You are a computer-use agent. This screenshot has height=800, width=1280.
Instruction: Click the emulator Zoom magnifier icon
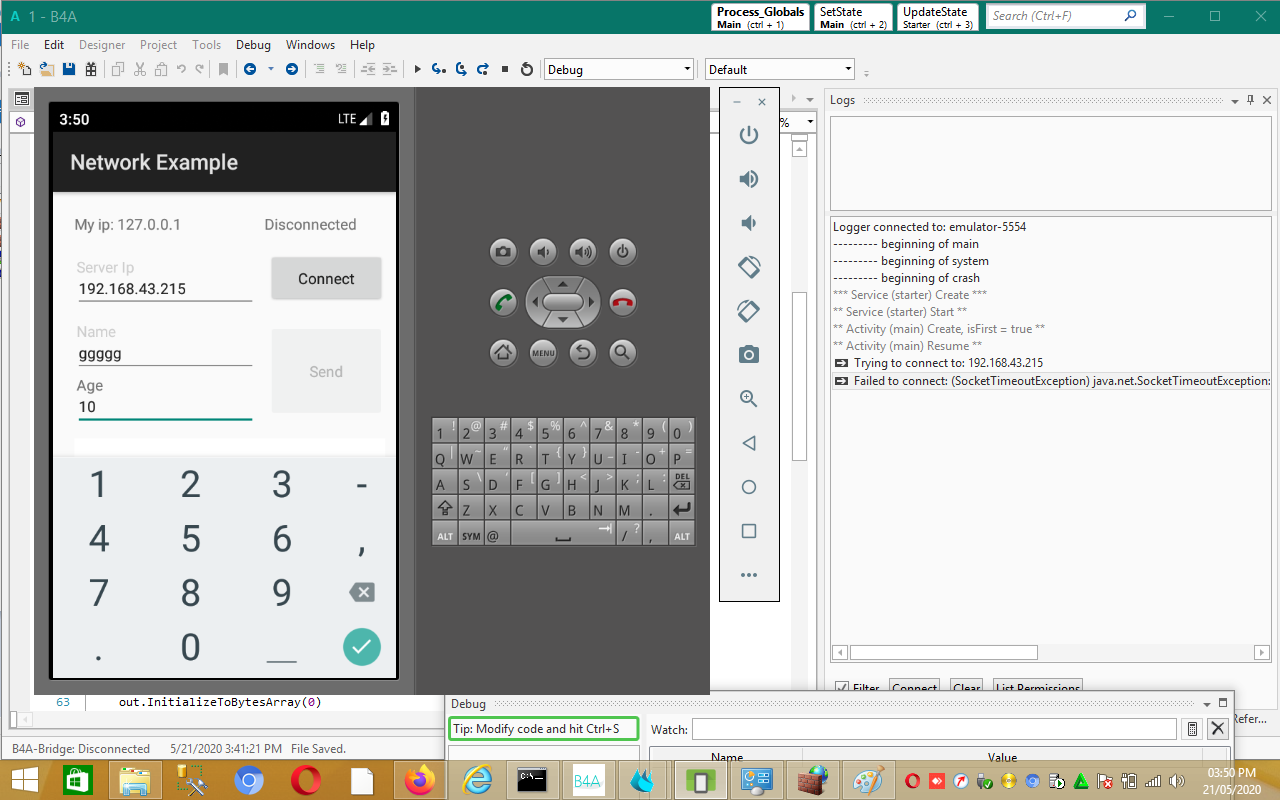pyautogui.click(x=749, y=399)
